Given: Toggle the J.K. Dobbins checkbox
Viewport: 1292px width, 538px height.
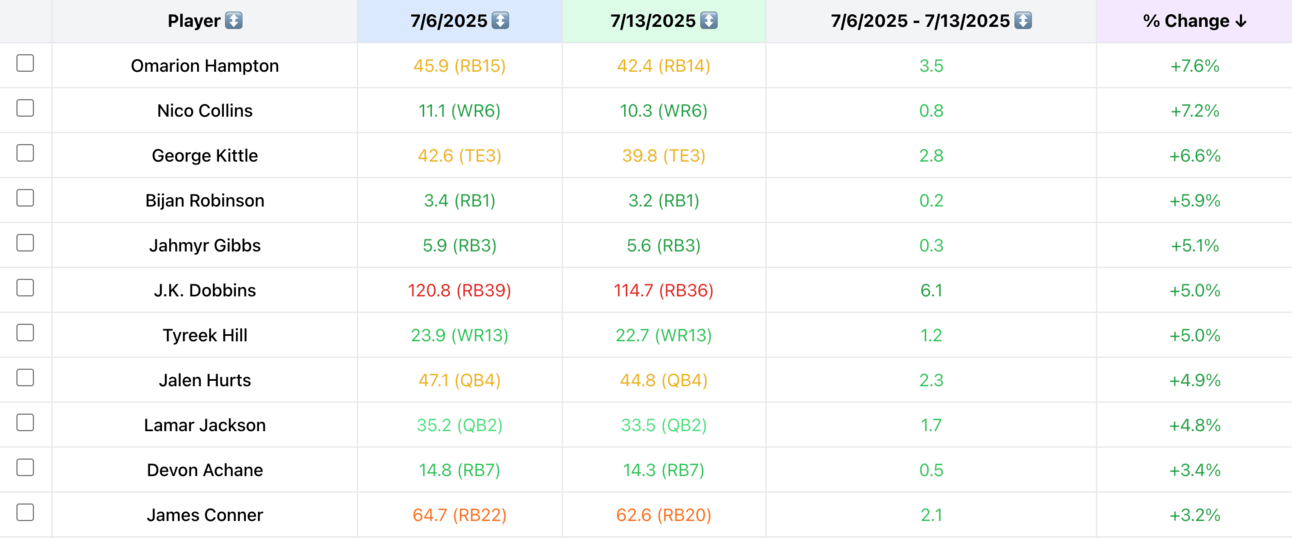Looking at the screenshot, I should pyautogui.click(x=25, y=288).
